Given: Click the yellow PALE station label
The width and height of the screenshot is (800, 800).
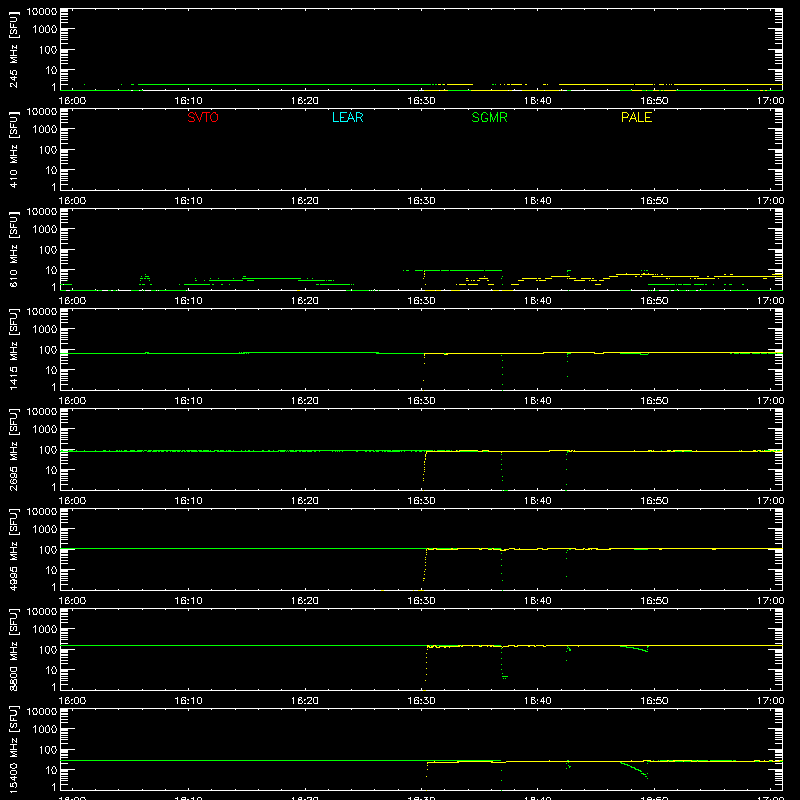Looking at the screenshot, I should (636, 117).
